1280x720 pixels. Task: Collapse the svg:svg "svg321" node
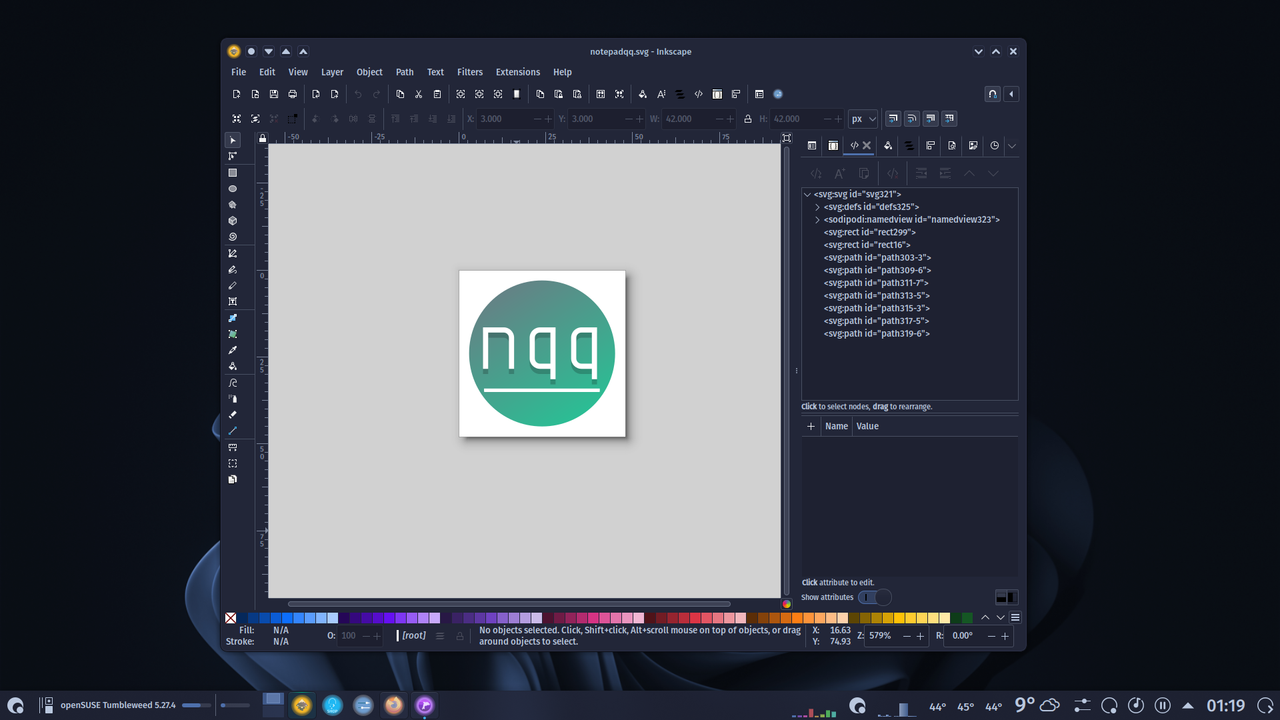pyautogui.click(x=807, y=194)
